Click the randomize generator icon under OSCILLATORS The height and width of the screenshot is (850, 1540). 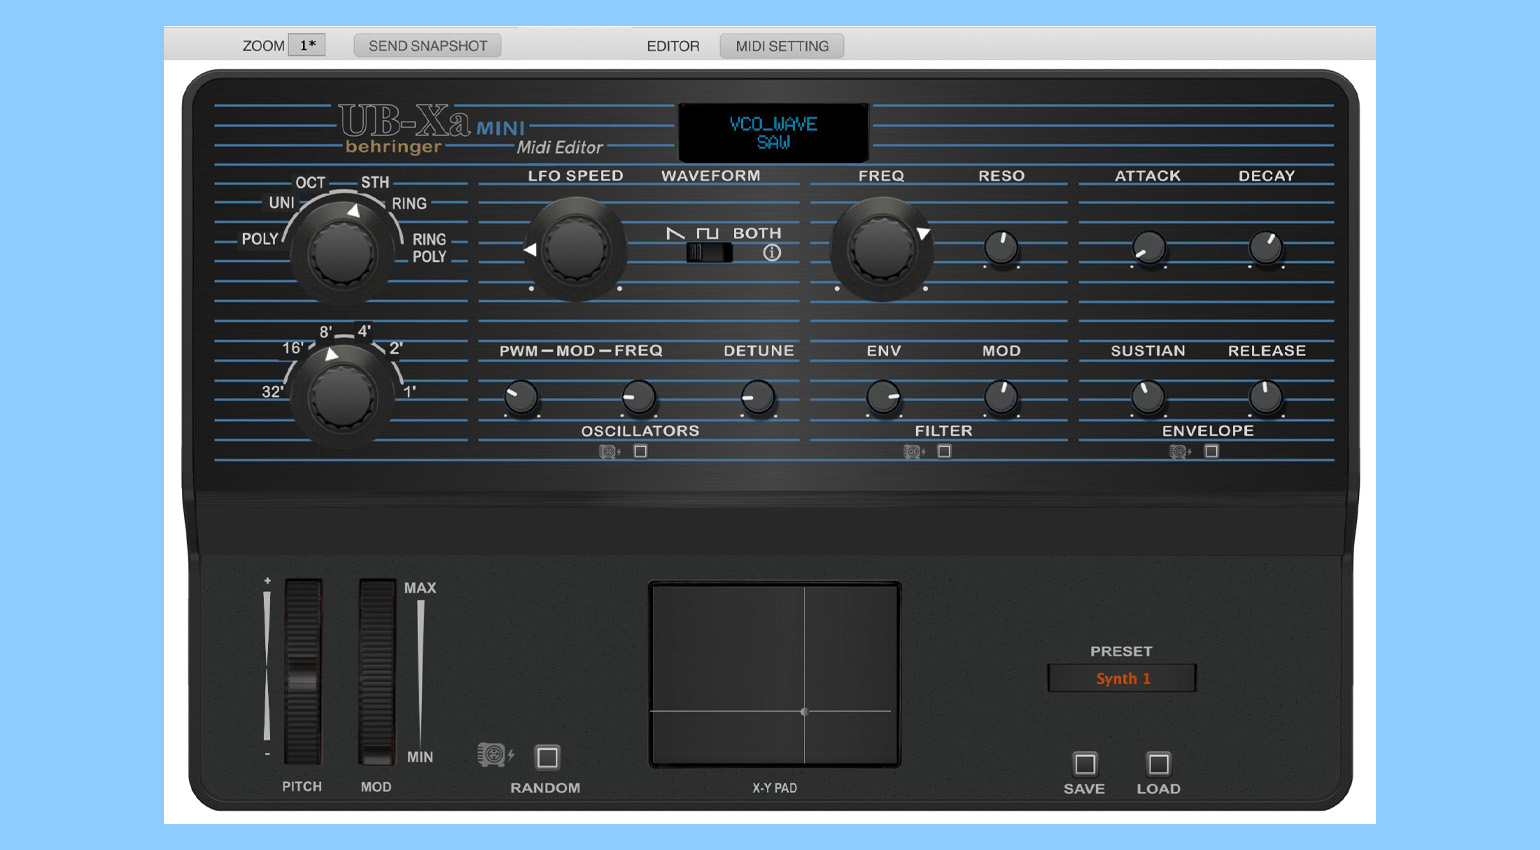point(609,452)
